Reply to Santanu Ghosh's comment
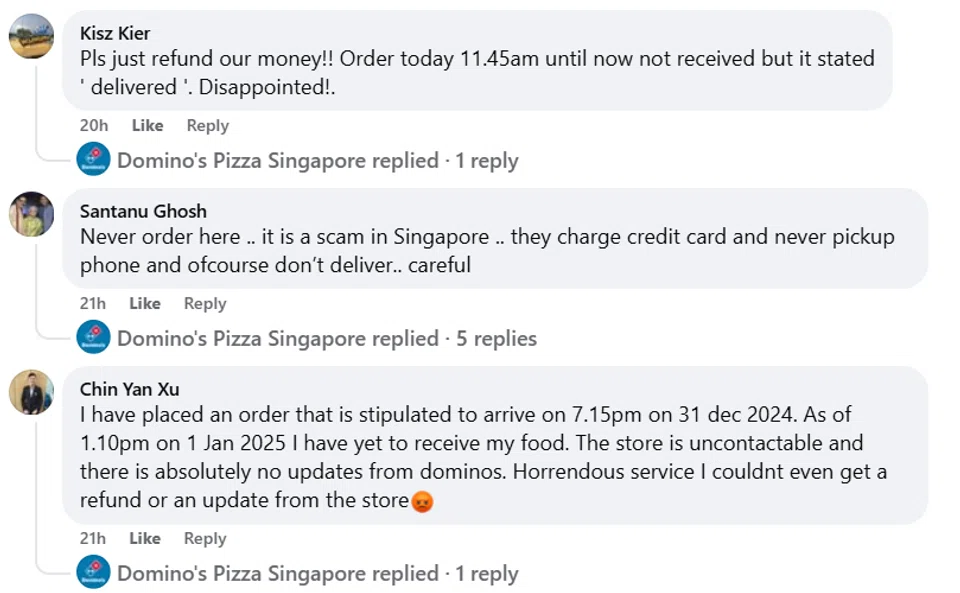 tap(205, 304)
